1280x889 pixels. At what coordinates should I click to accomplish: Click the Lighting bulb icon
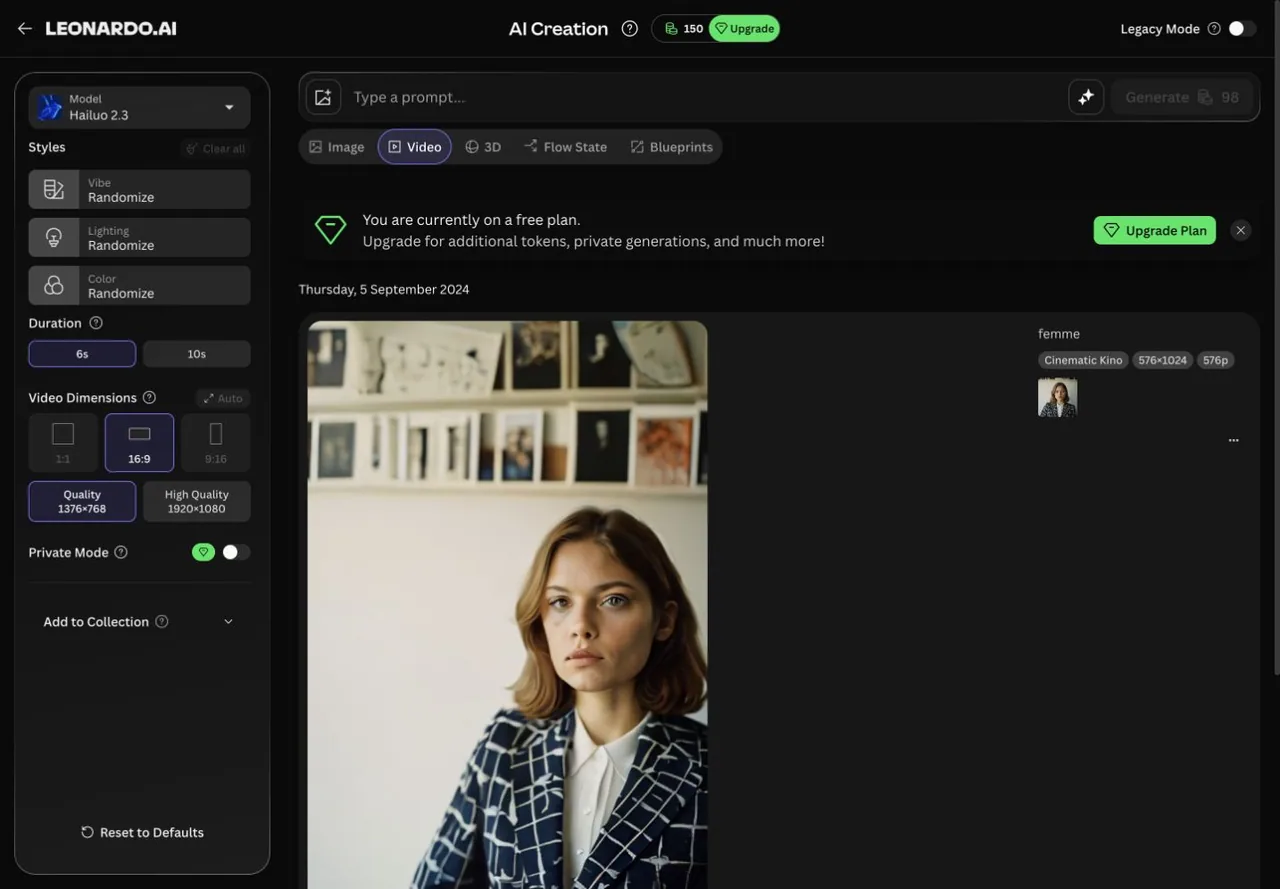(x=54, y=237)
